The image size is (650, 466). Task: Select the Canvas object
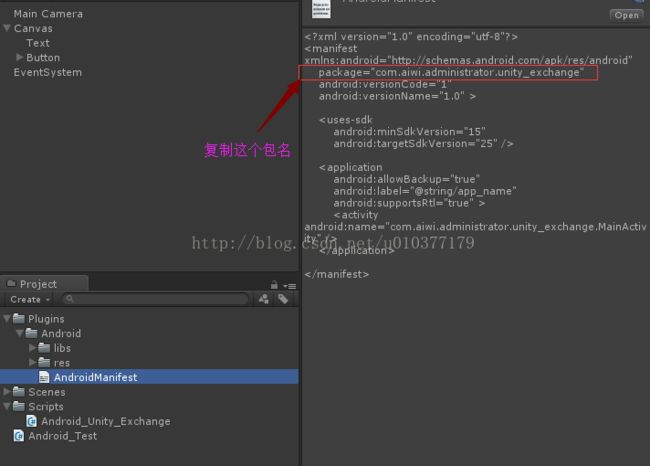pyautogui.click(x=33, y=29)
